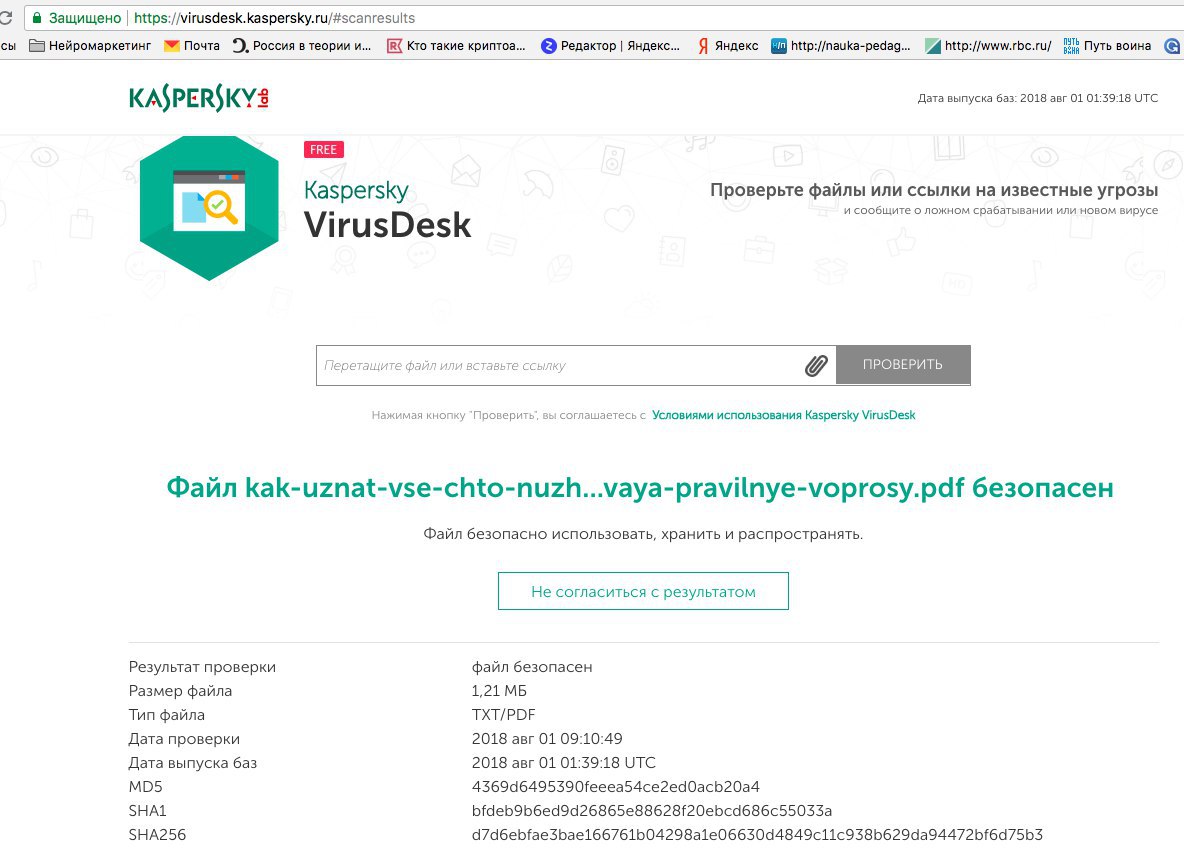Click the VirusDesk hexagon logo
The image size is (1184, 863).
click(x=209, y=208)
